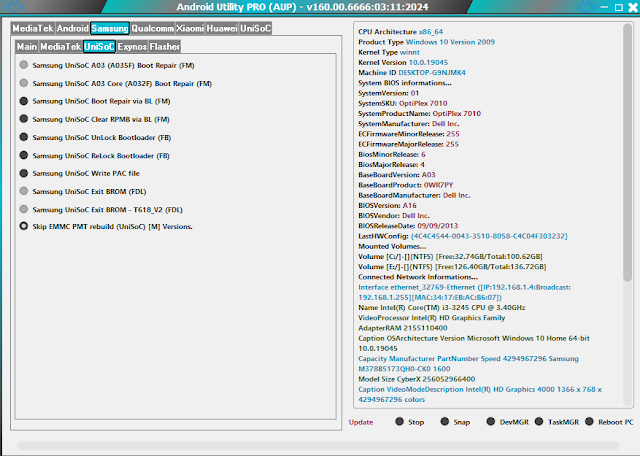The width and height of the screenshot is (640, 456).
Task: Click the BIOSVendor Dell Inc. line
Action: (394, 216)
